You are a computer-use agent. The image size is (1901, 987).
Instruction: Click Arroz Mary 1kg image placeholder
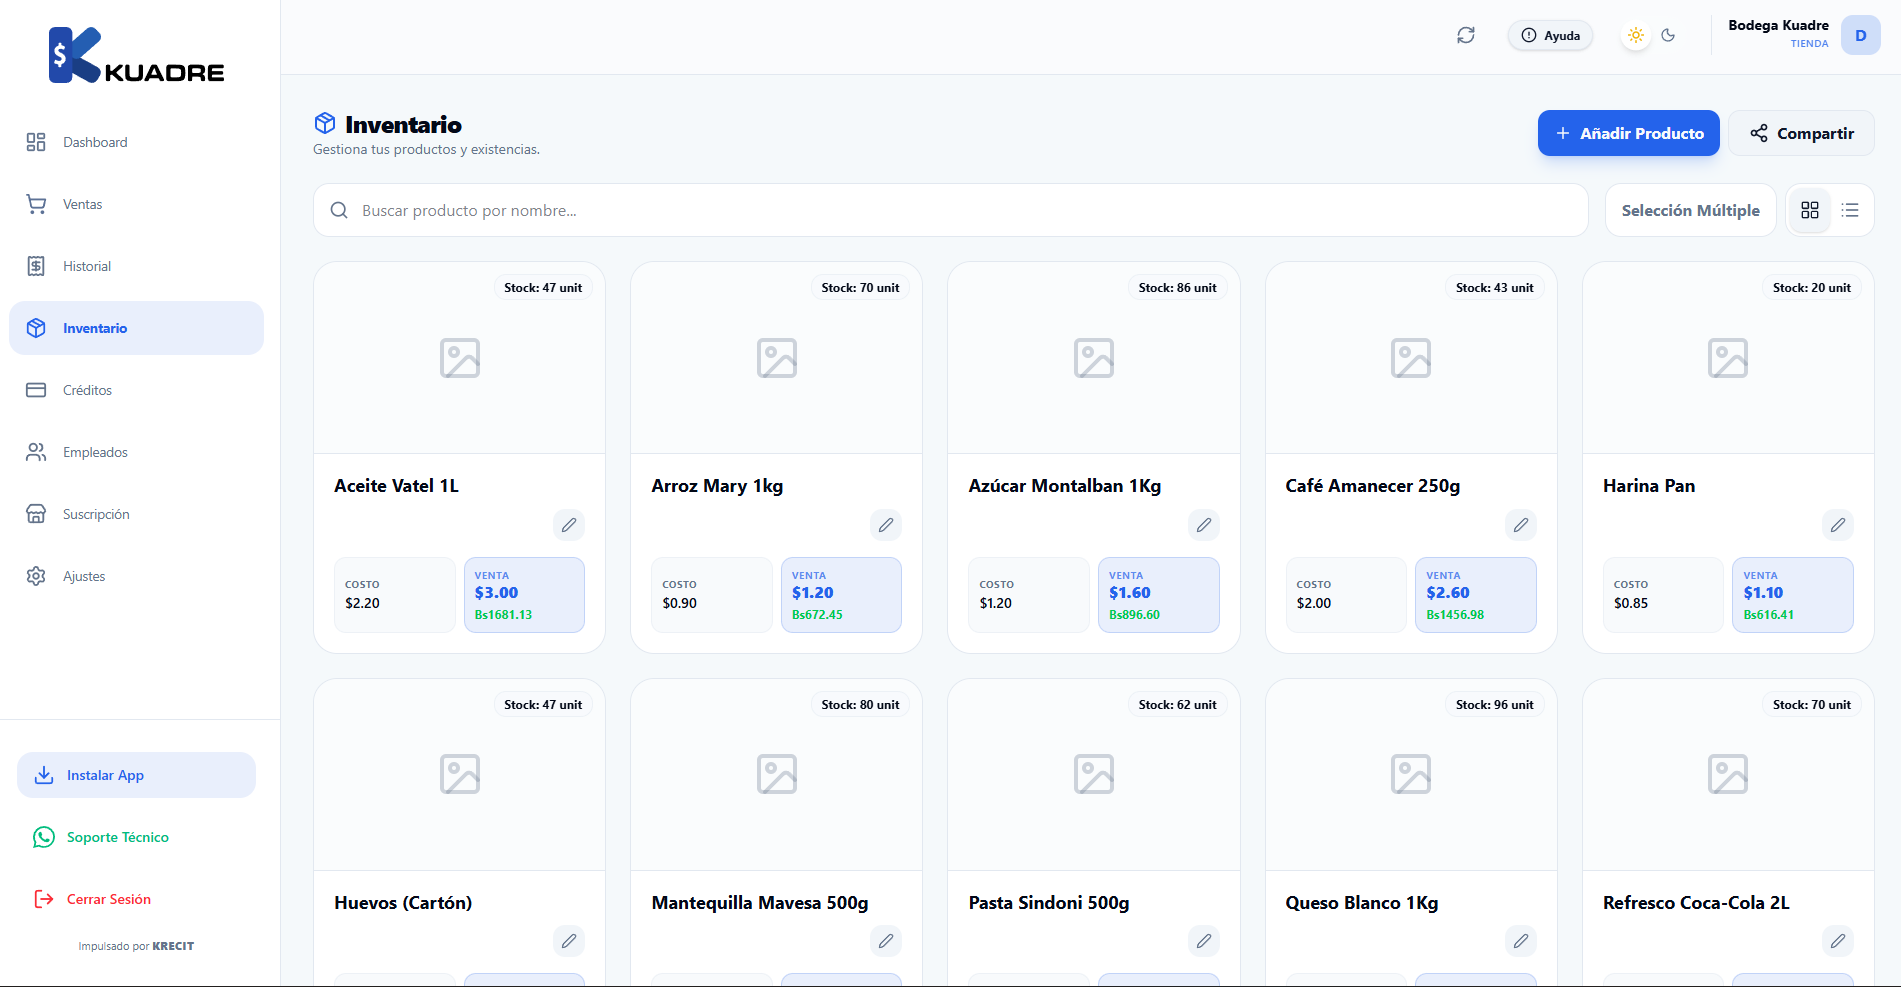(x=777, y=358)
